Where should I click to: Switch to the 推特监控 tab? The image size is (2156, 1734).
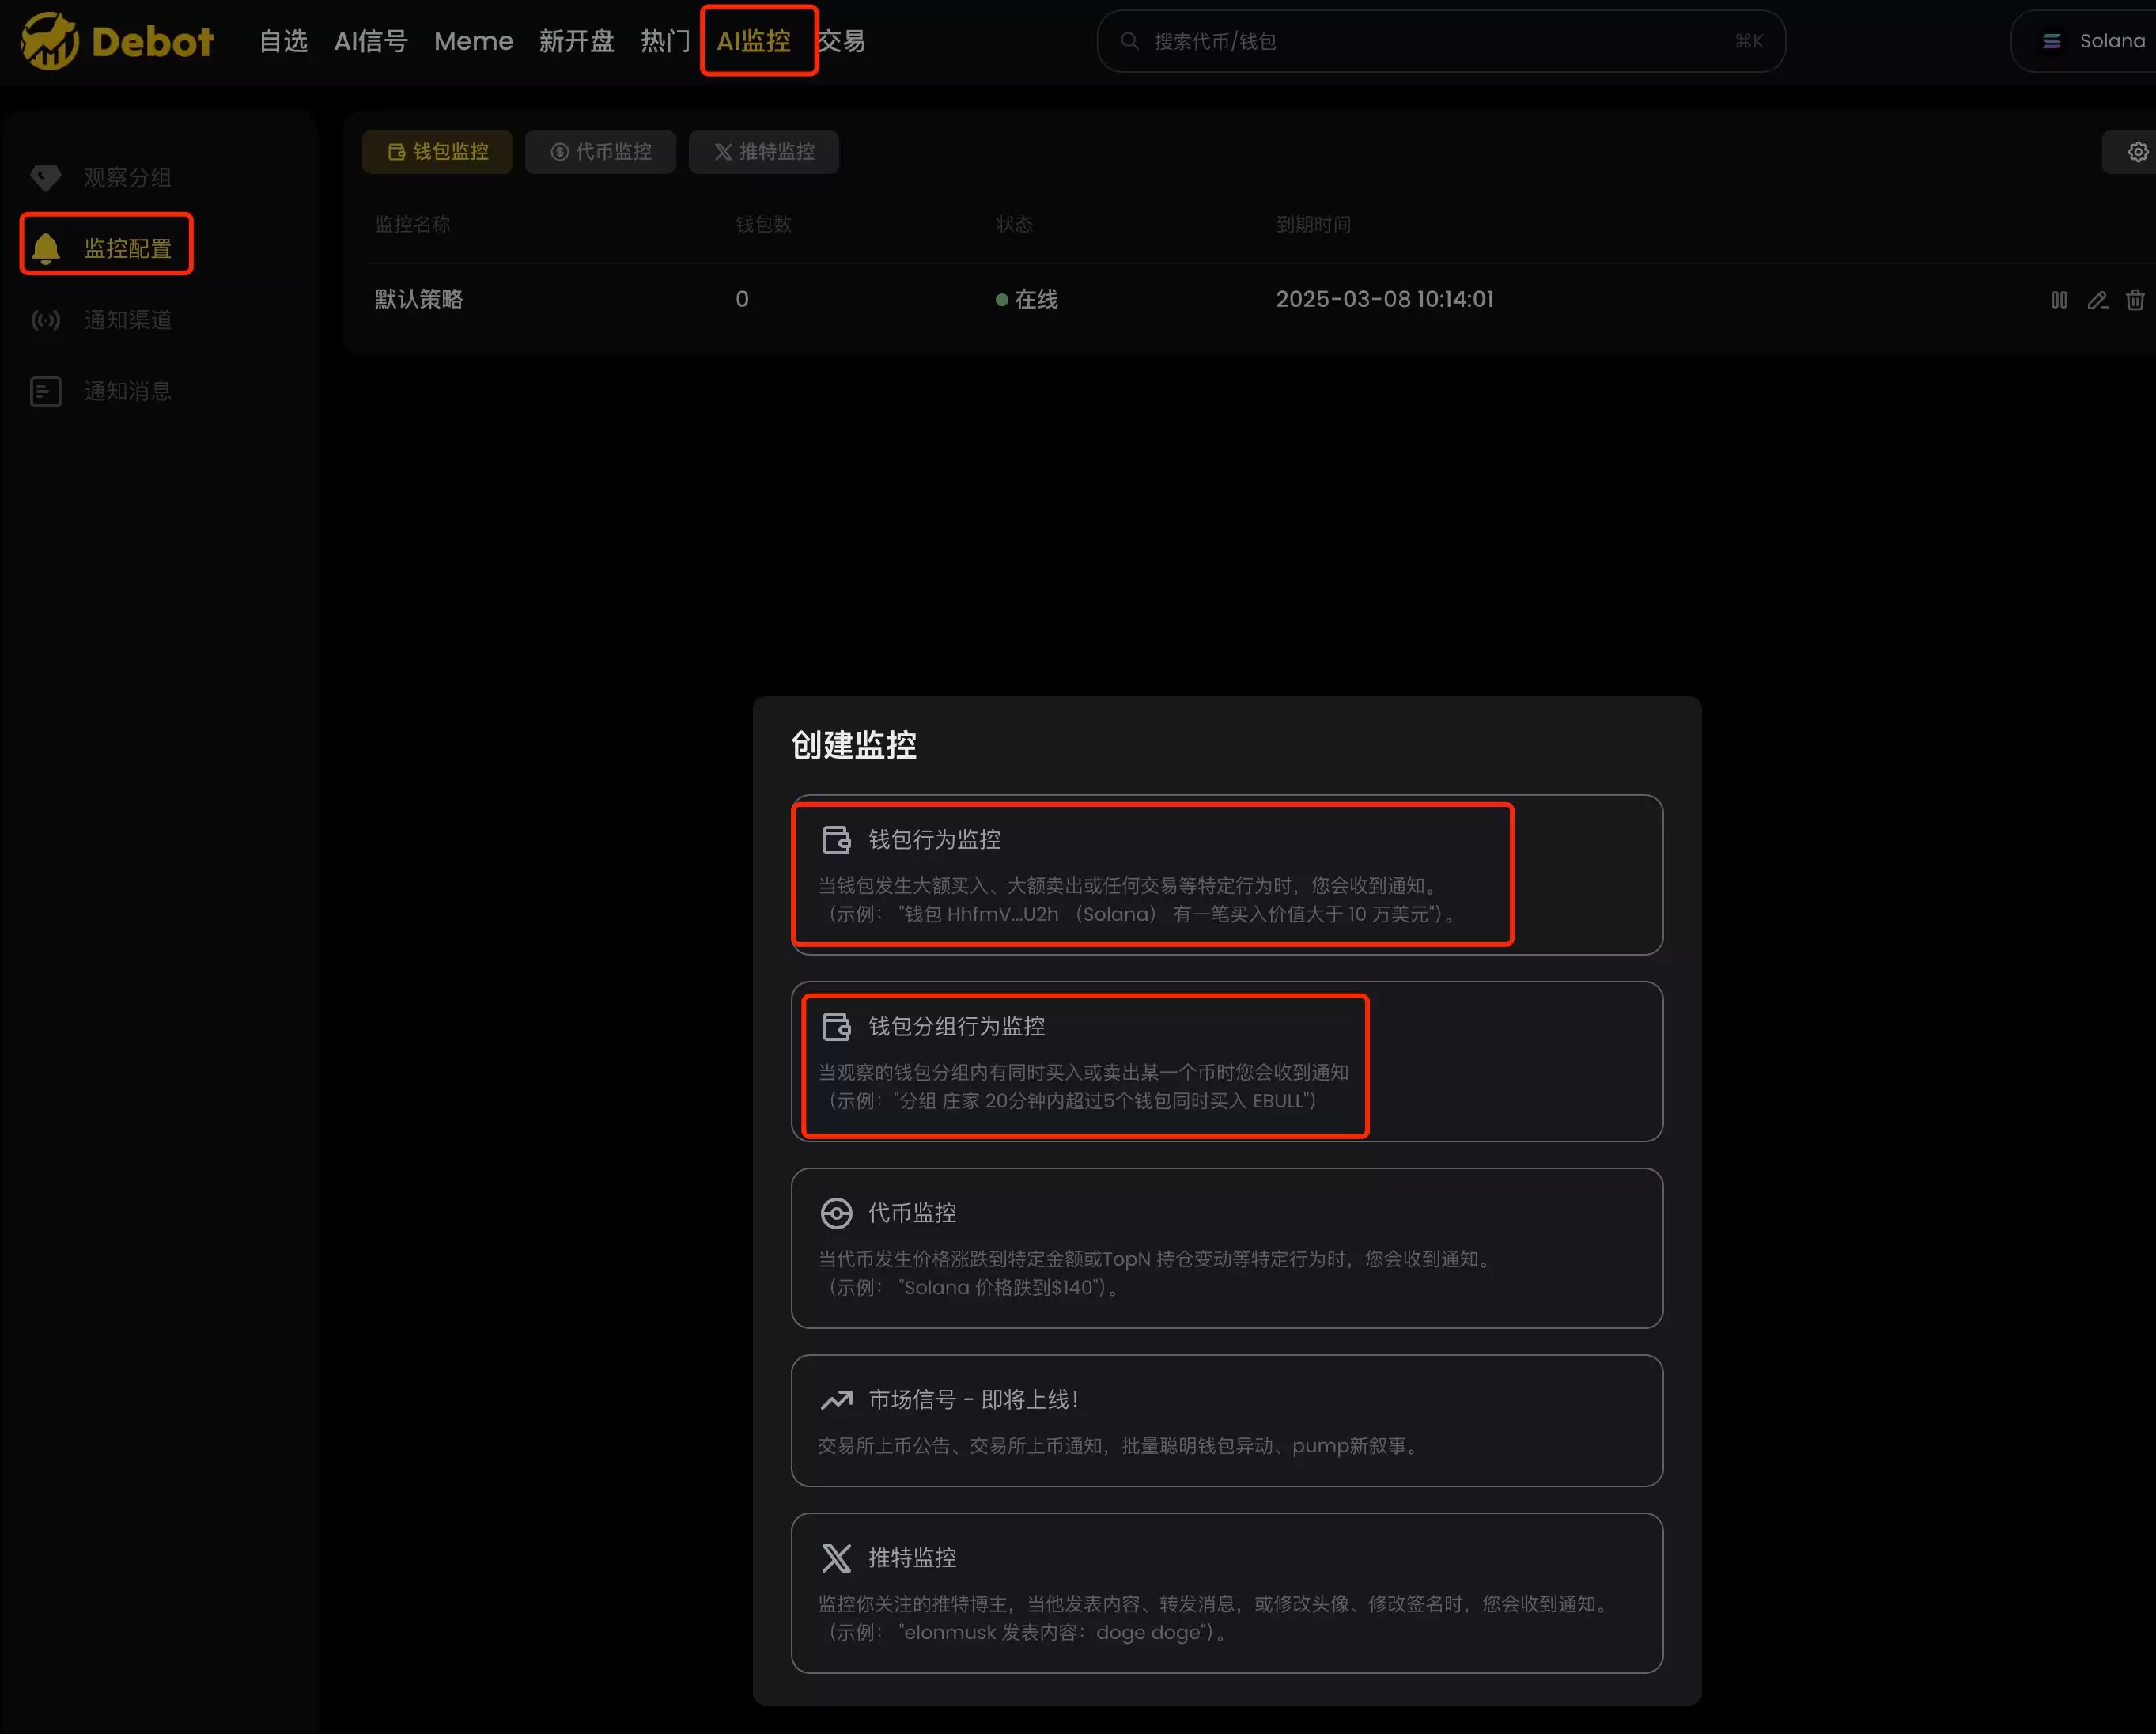tap(764, 152)
